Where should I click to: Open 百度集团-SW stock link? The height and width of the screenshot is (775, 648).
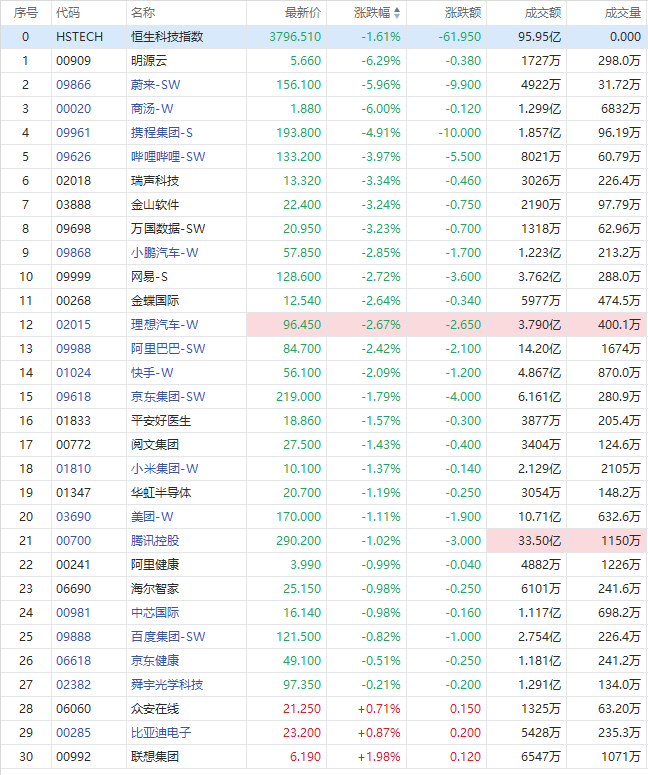pyautogui.click(x=168, y=637)
